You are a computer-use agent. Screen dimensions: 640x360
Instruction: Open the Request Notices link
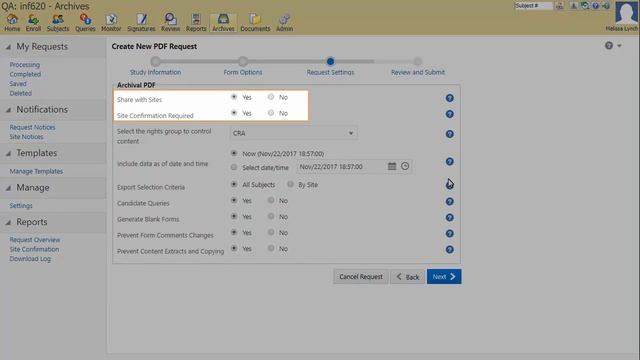coord(32,127)
